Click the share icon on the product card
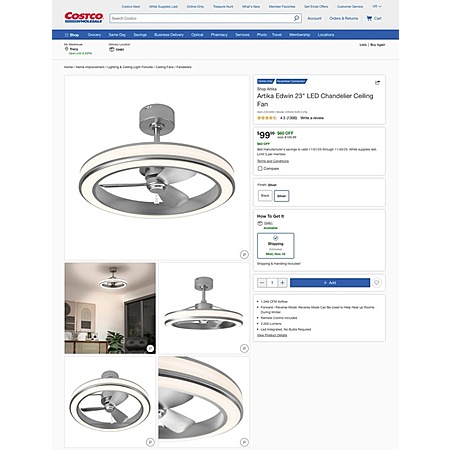 pos(377,83)
